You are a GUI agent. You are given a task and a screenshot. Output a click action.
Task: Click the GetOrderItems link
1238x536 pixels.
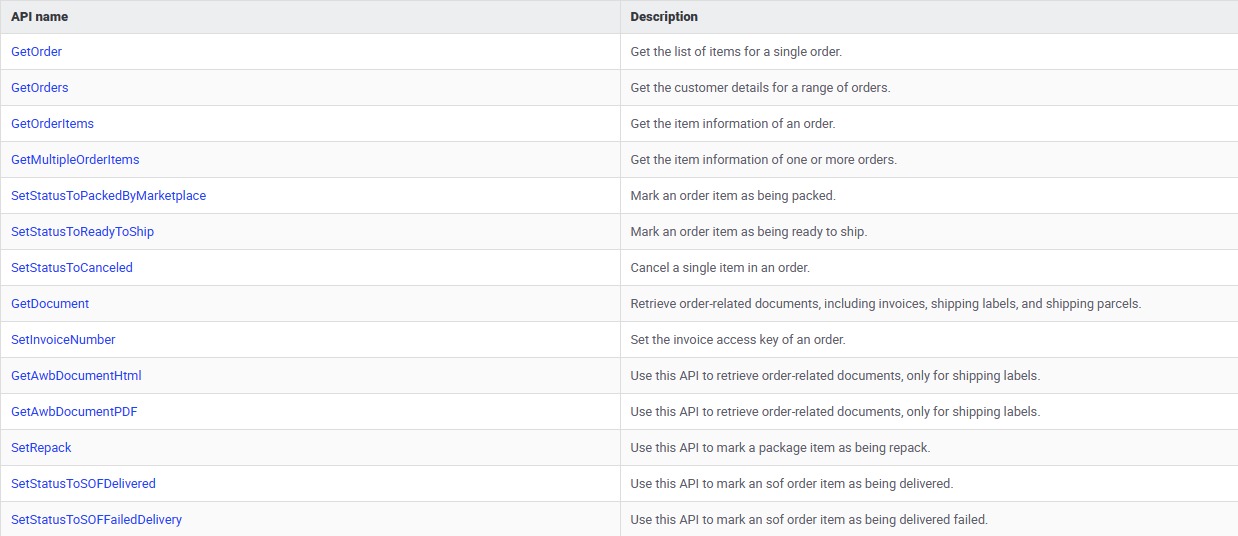click(52, 124)
